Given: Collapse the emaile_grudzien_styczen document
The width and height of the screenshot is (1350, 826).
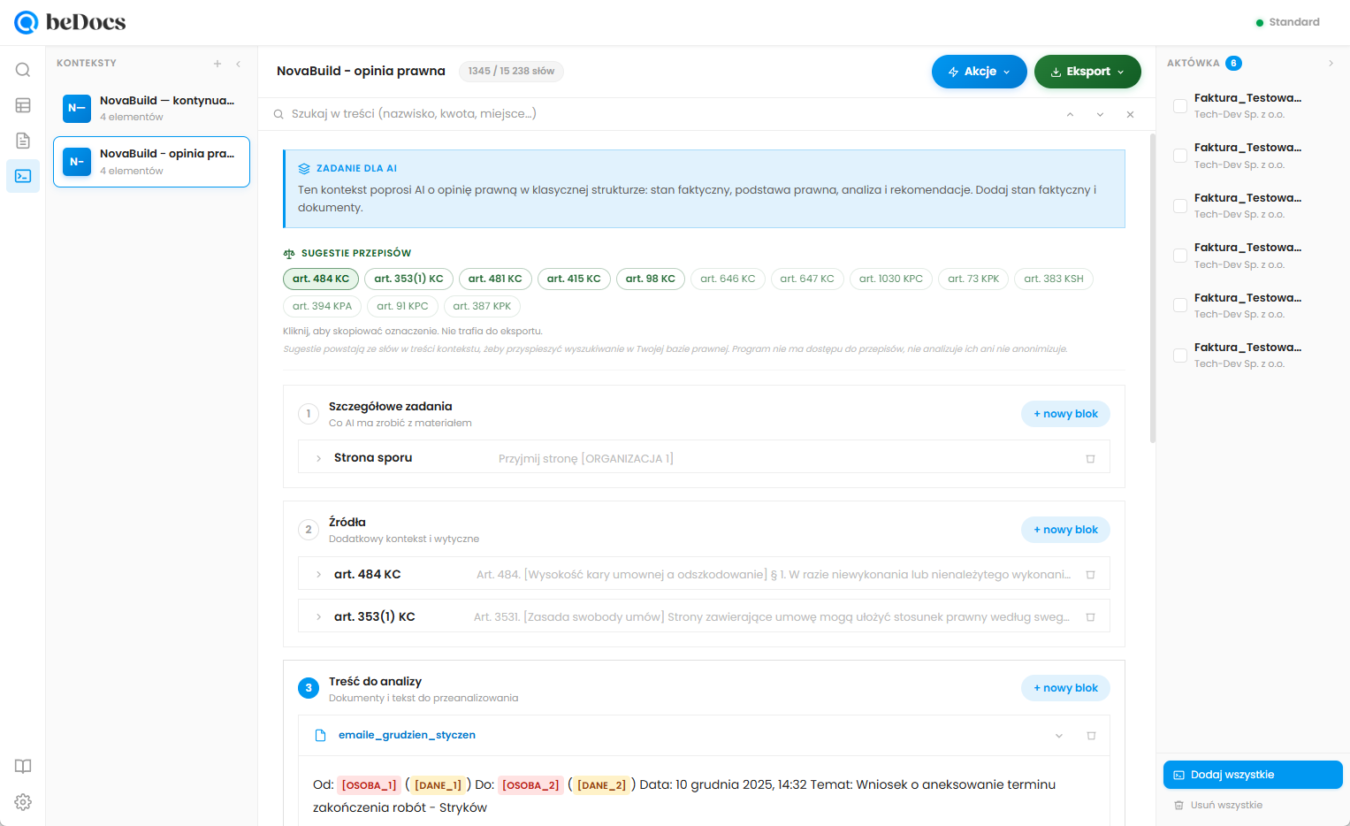Looking at the screenshot, I should (1059, 736).
